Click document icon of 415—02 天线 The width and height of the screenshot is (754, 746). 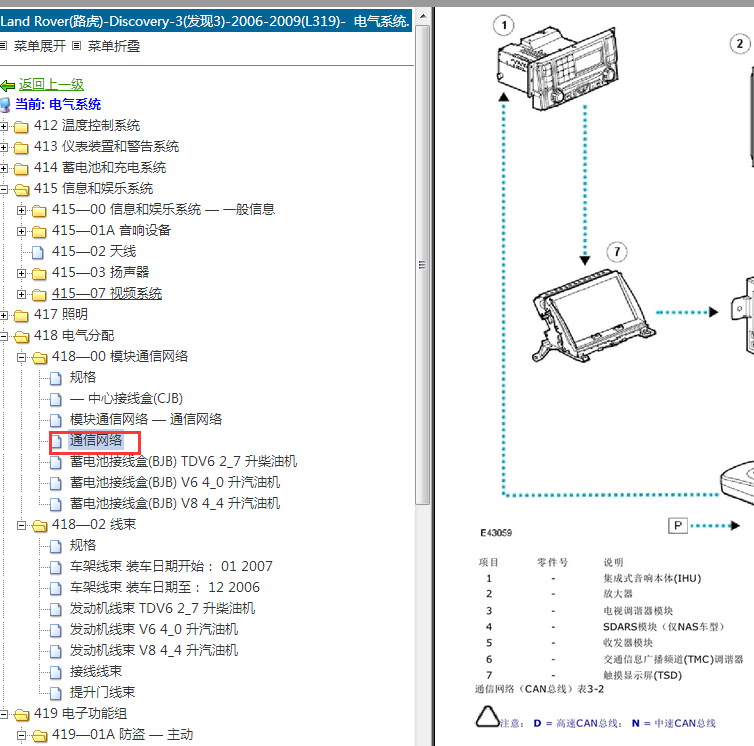38,252
